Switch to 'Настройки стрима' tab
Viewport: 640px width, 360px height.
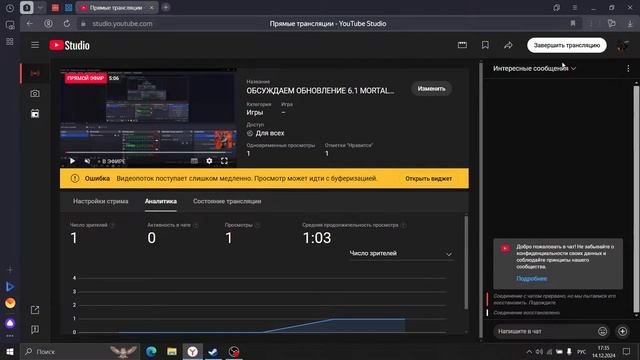point(100,201)
